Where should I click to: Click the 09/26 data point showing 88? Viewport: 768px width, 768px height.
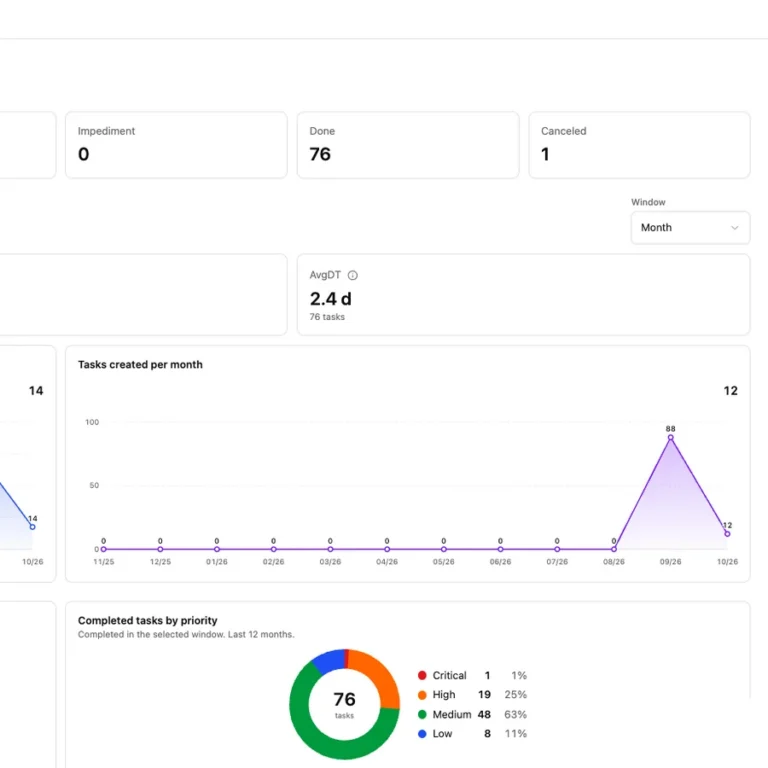pos(671,437)
